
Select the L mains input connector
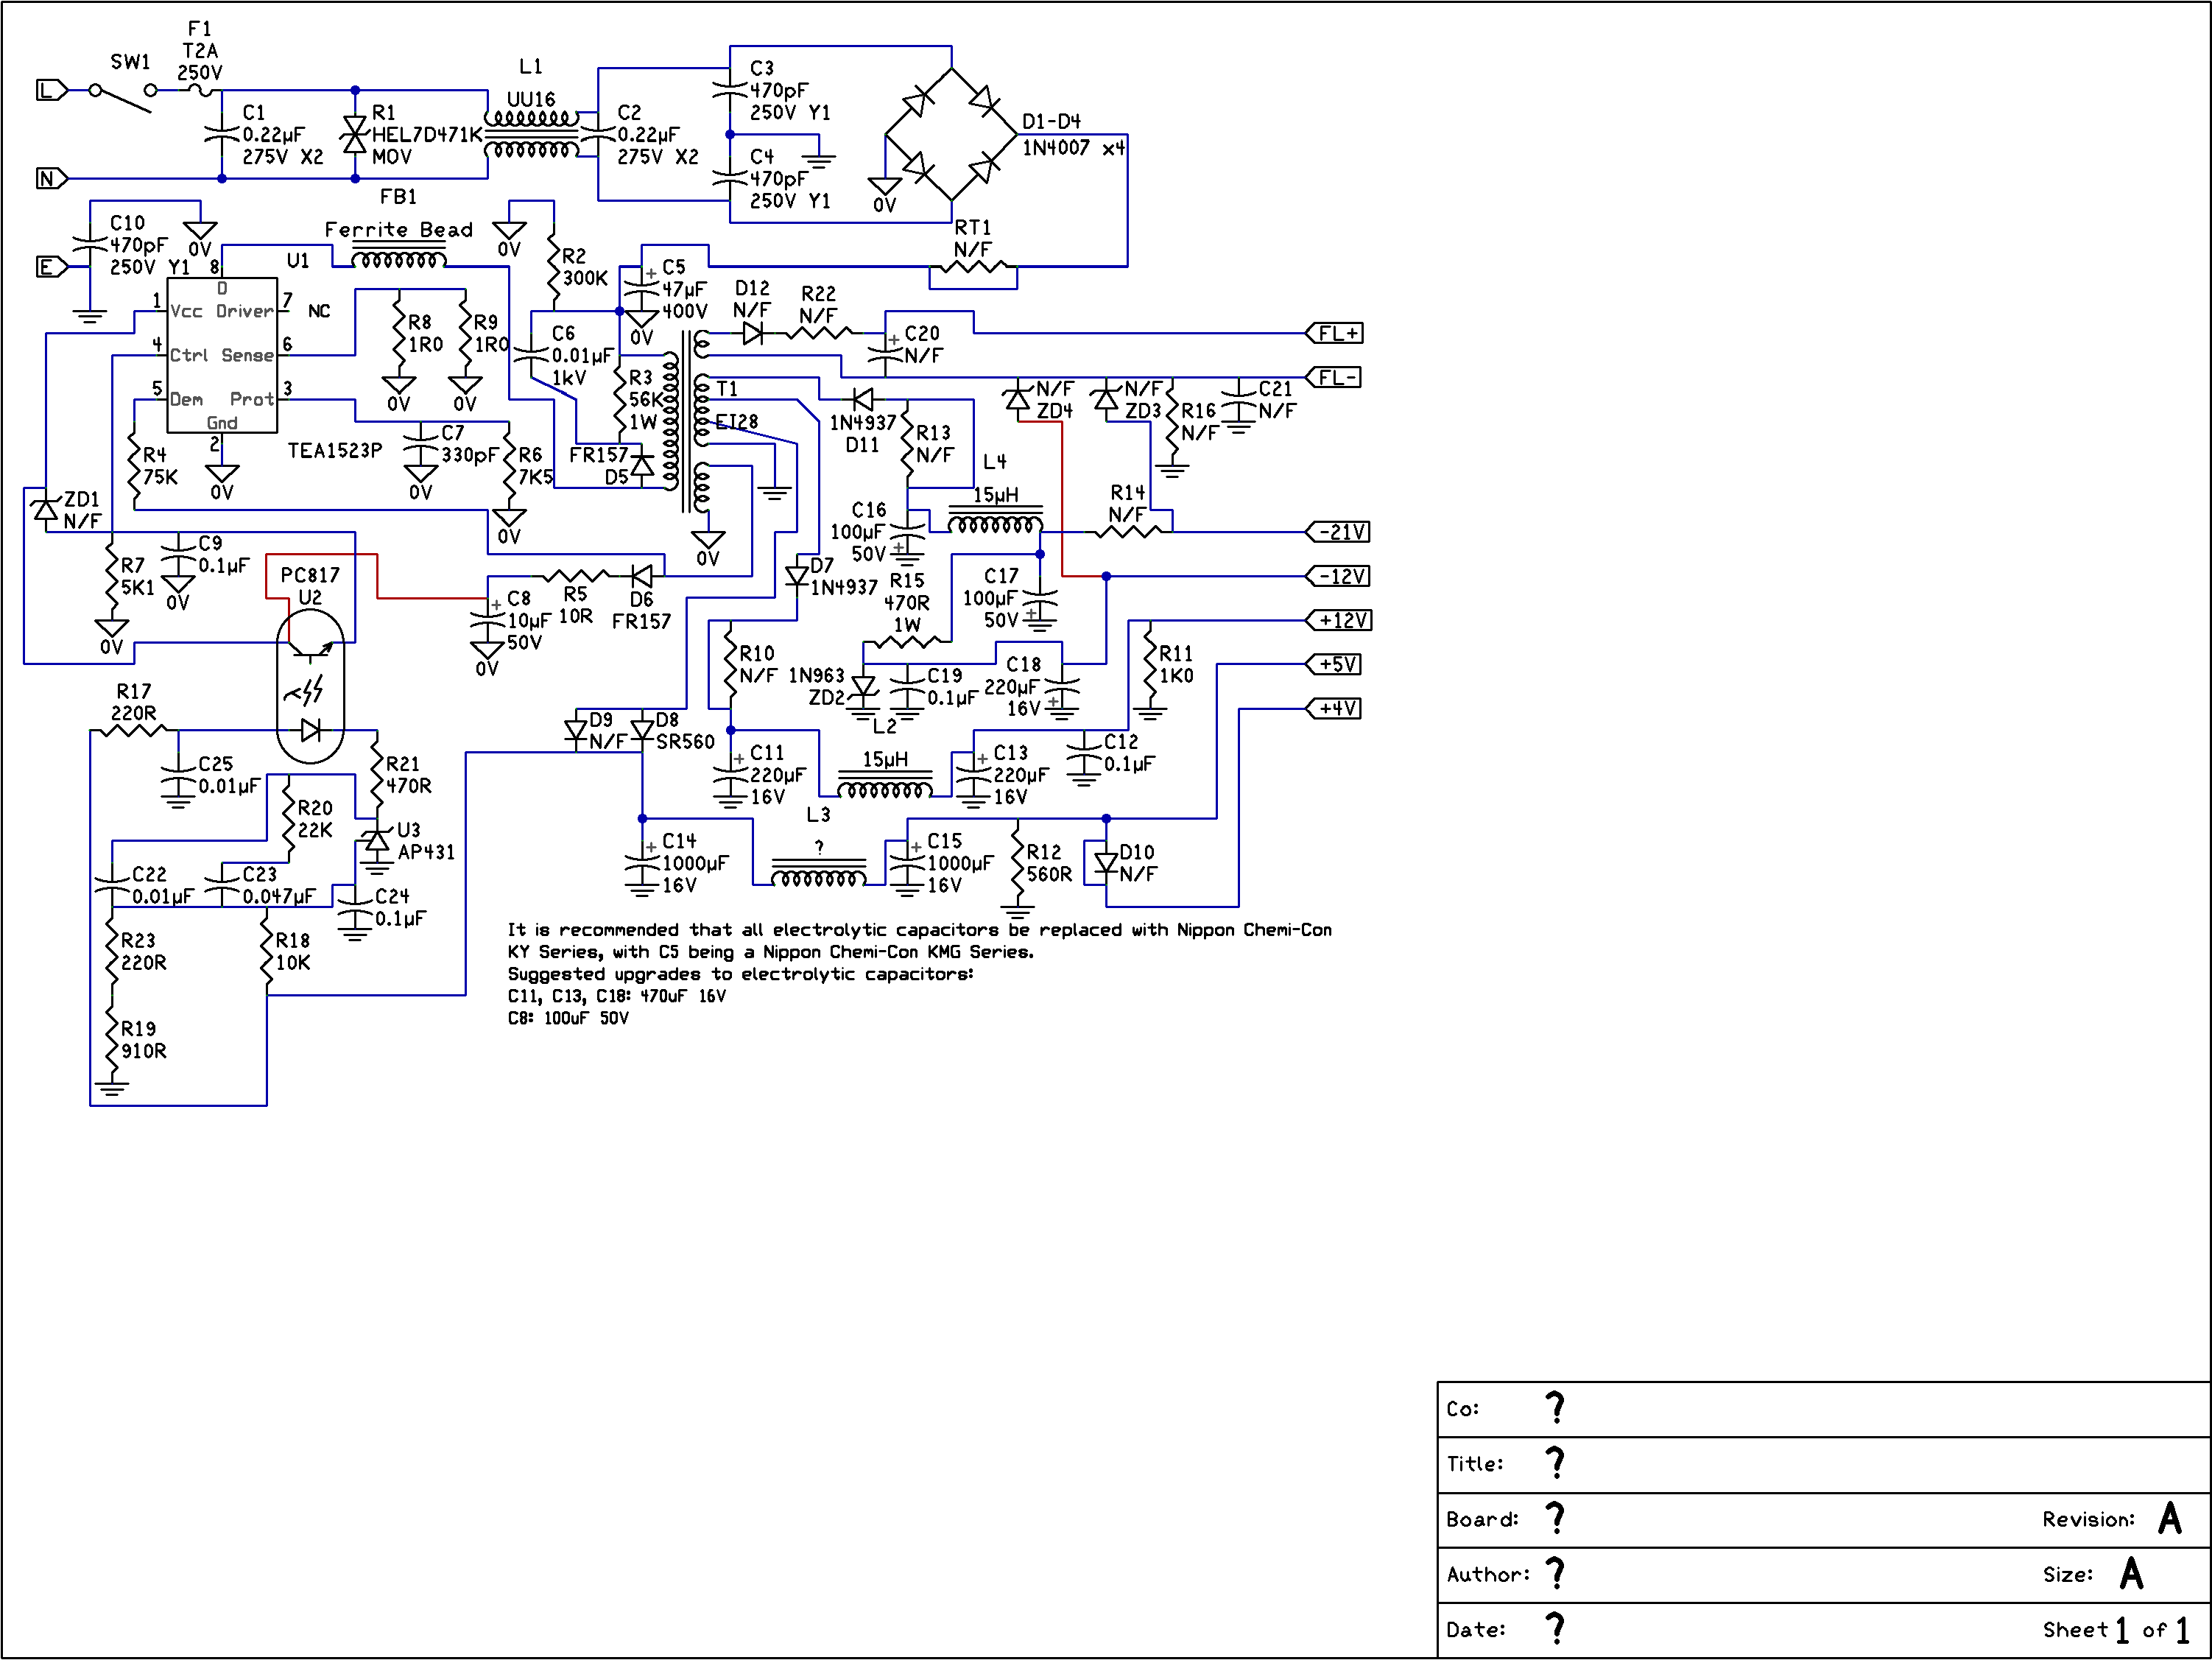(52, 90)
